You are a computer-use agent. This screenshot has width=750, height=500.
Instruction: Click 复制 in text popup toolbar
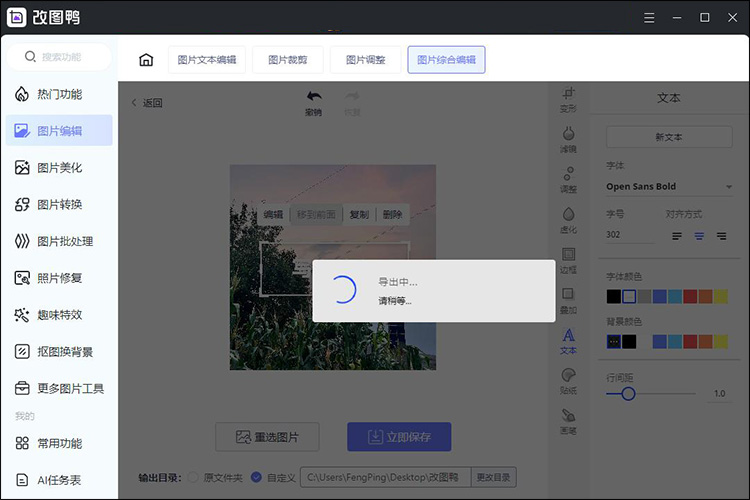click(359, 214)
